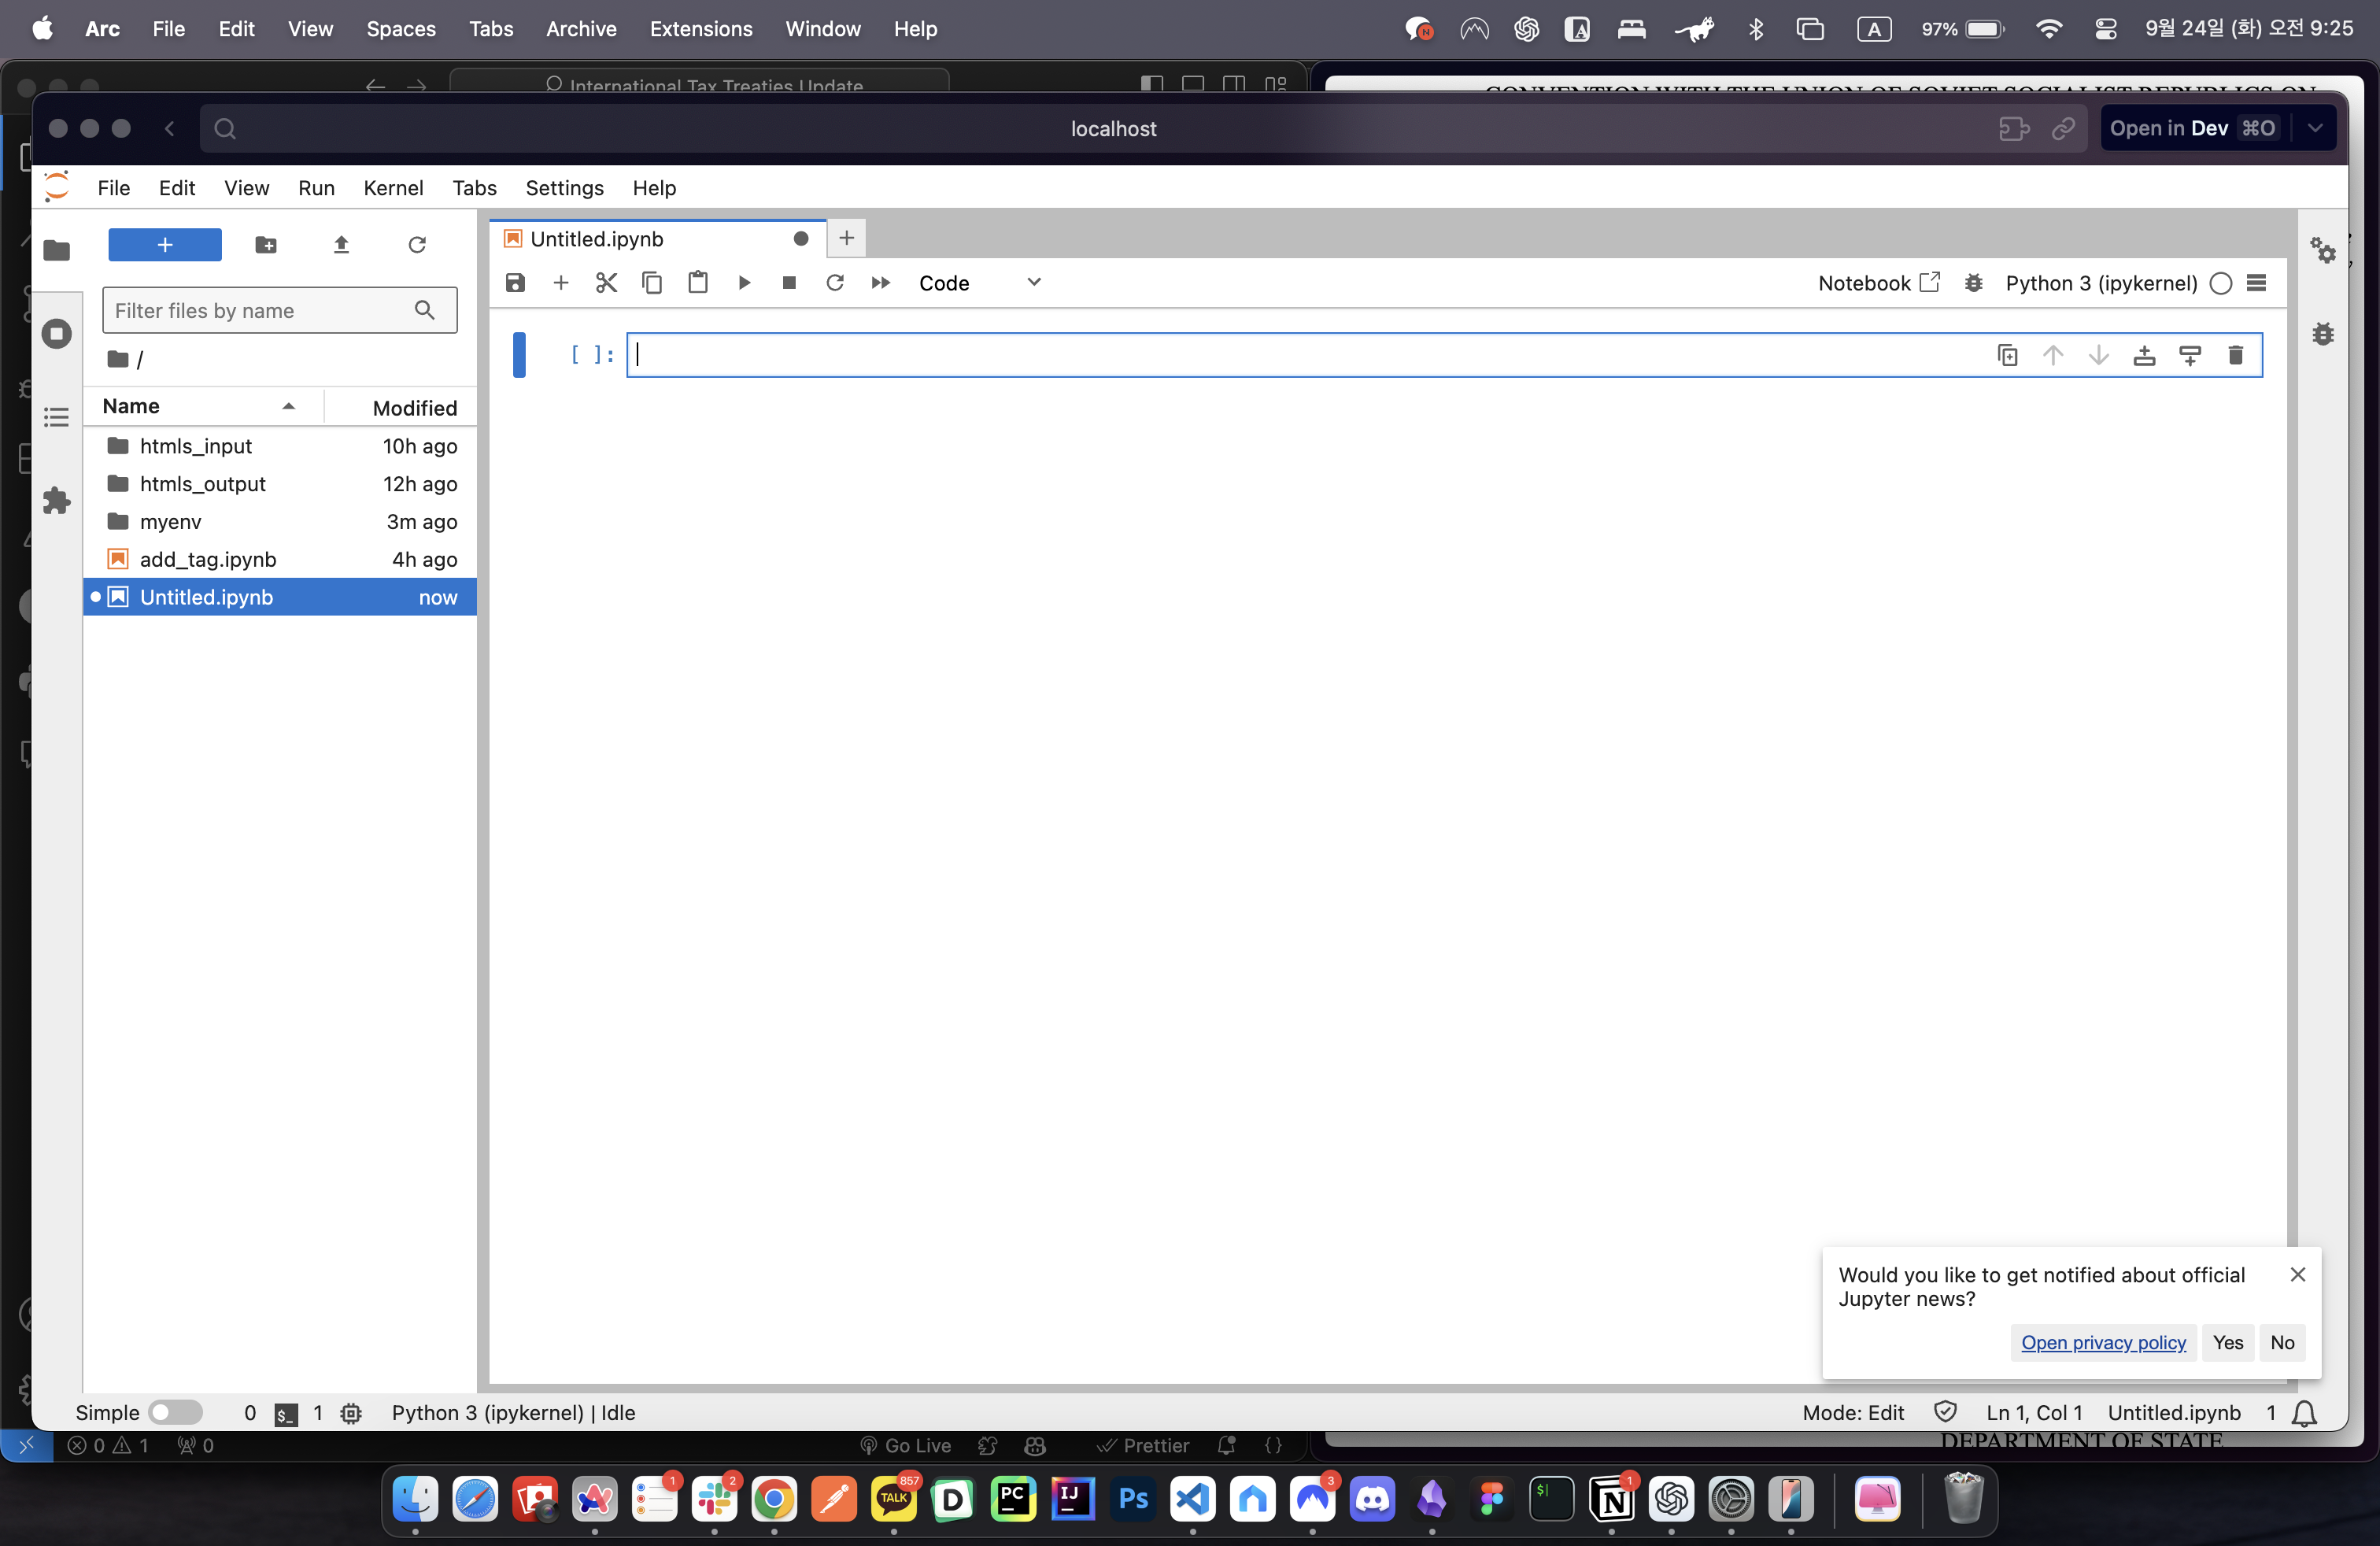Image resolution: width=2380 pixels, height=1546 pixels.
Task: Click No on the Jupyter news prompt
Action: [x=2282, y=1342]
